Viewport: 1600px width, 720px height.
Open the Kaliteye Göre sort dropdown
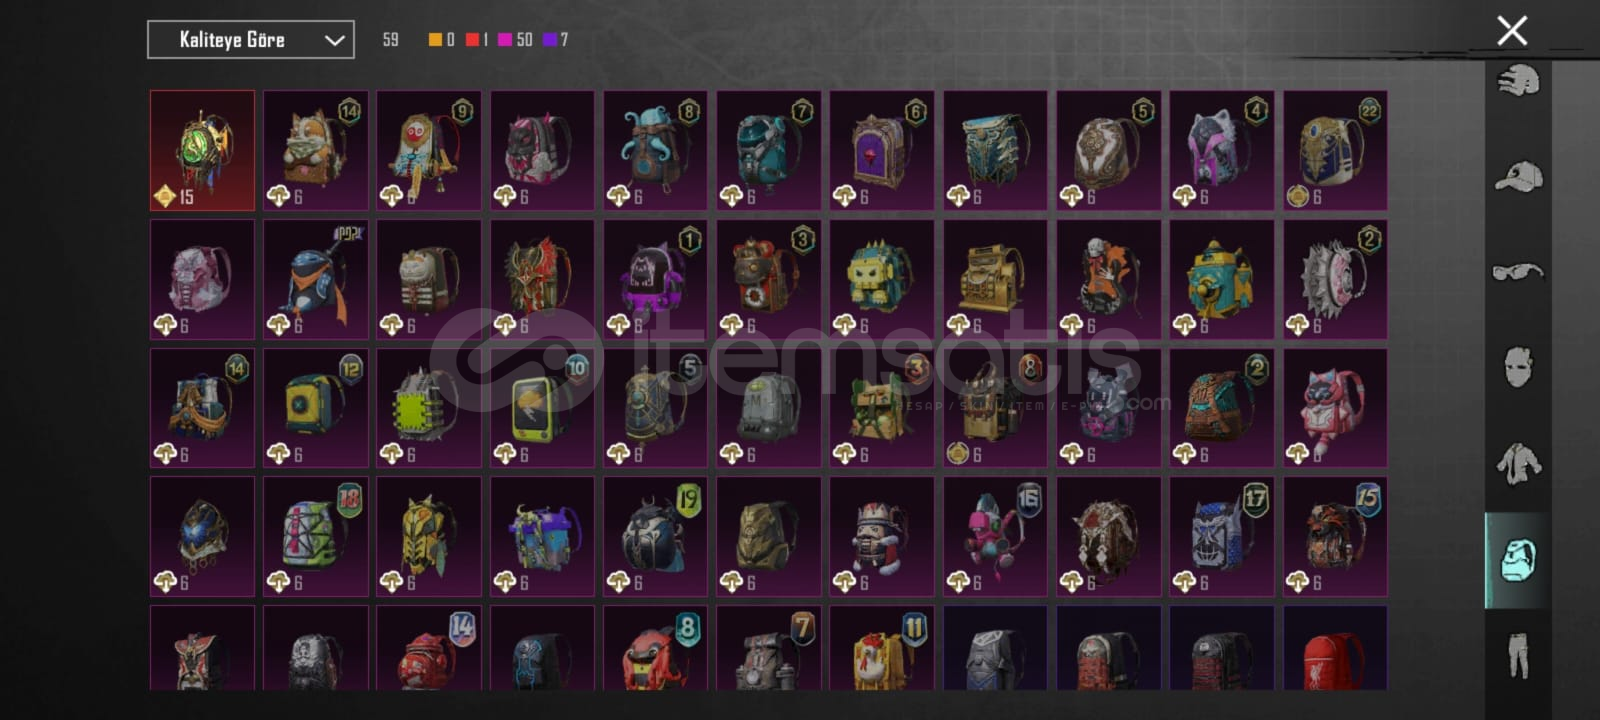251,40
